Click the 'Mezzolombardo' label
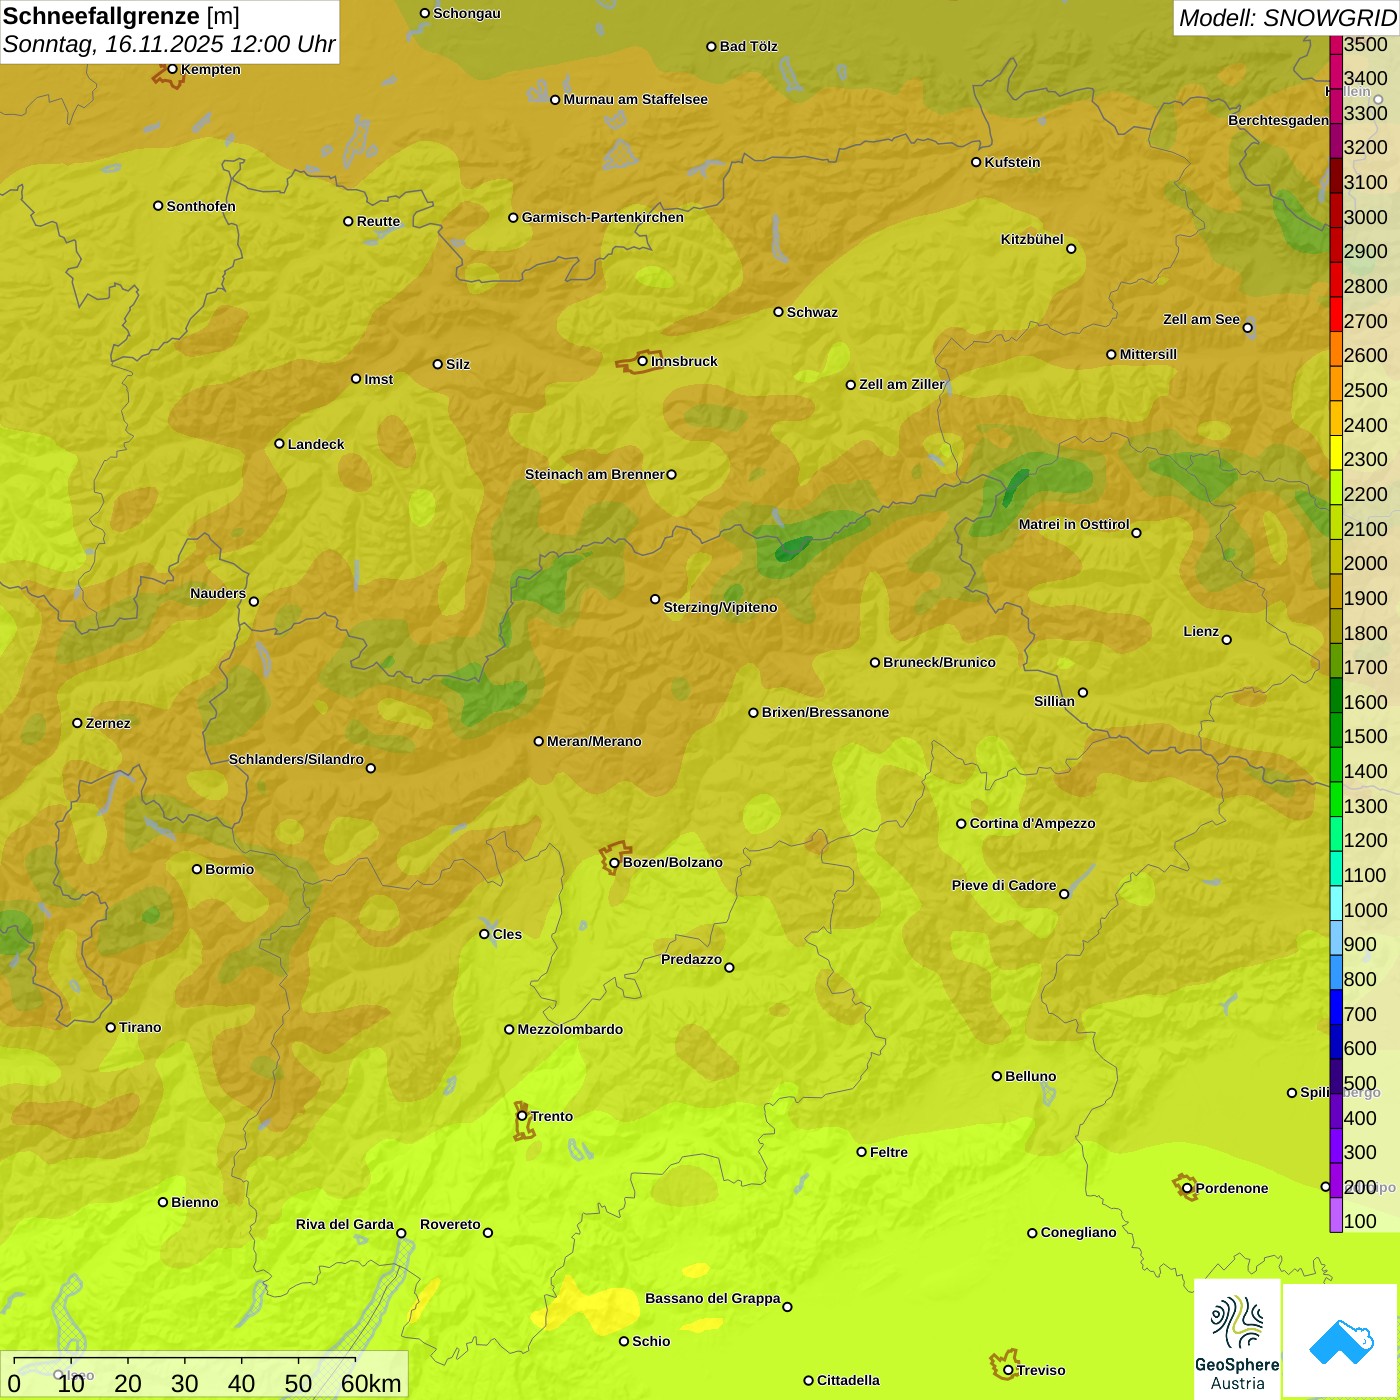This screenshot has height=1400, width=1400. coord(570,1029)
